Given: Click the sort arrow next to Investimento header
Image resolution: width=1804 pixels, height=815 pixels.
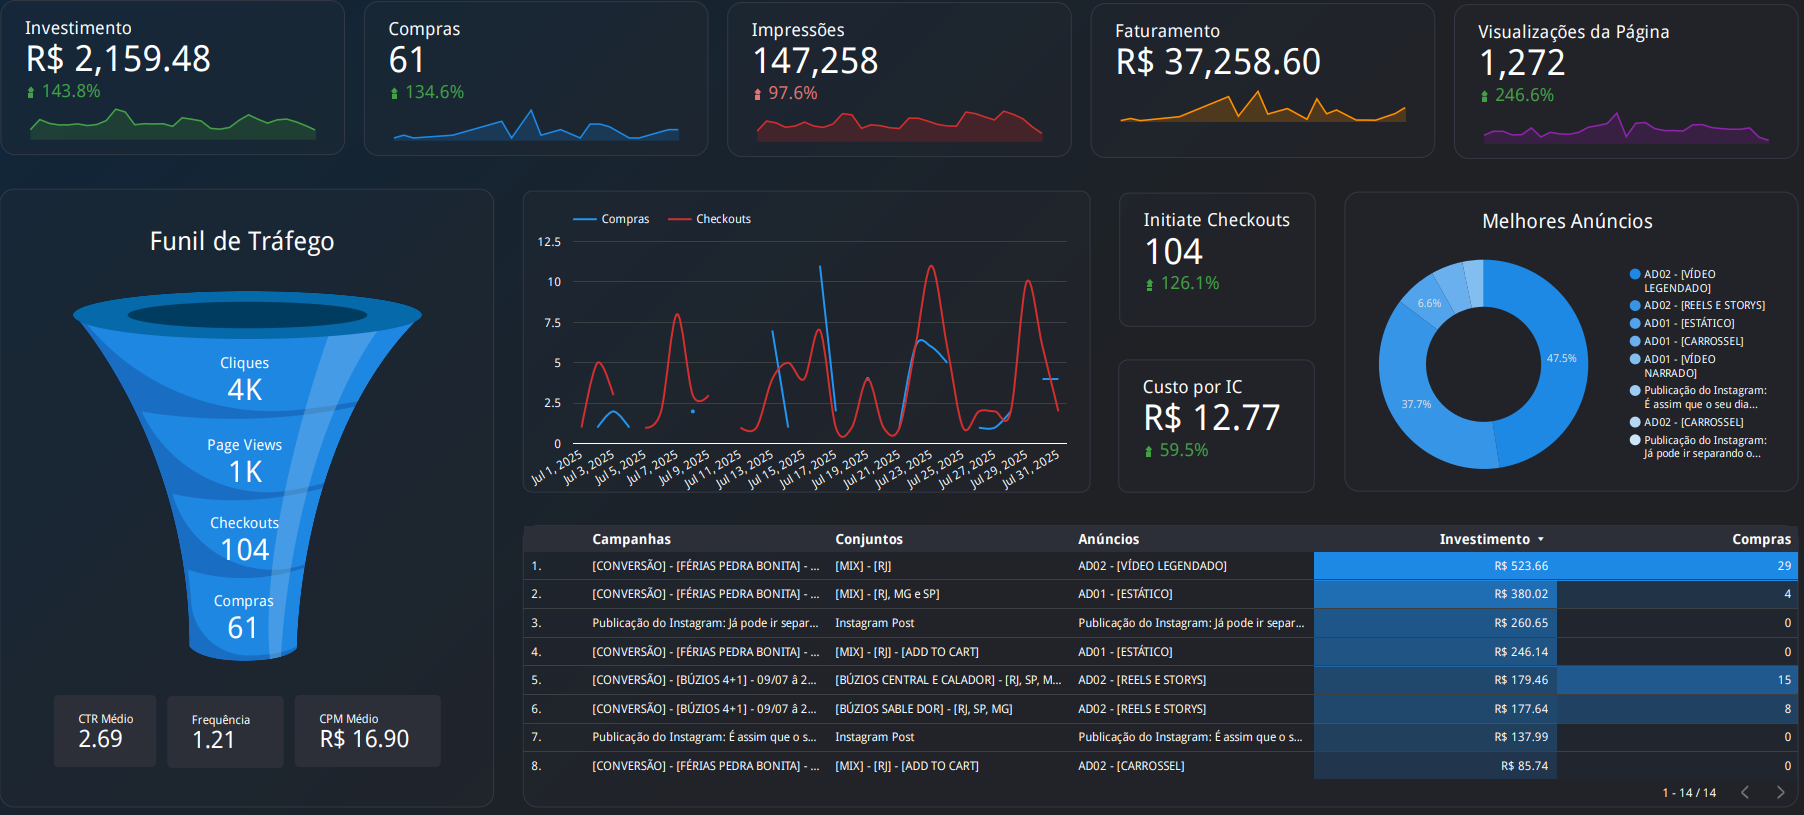Looking at the screenshot, I should [x=1541, y=539].
